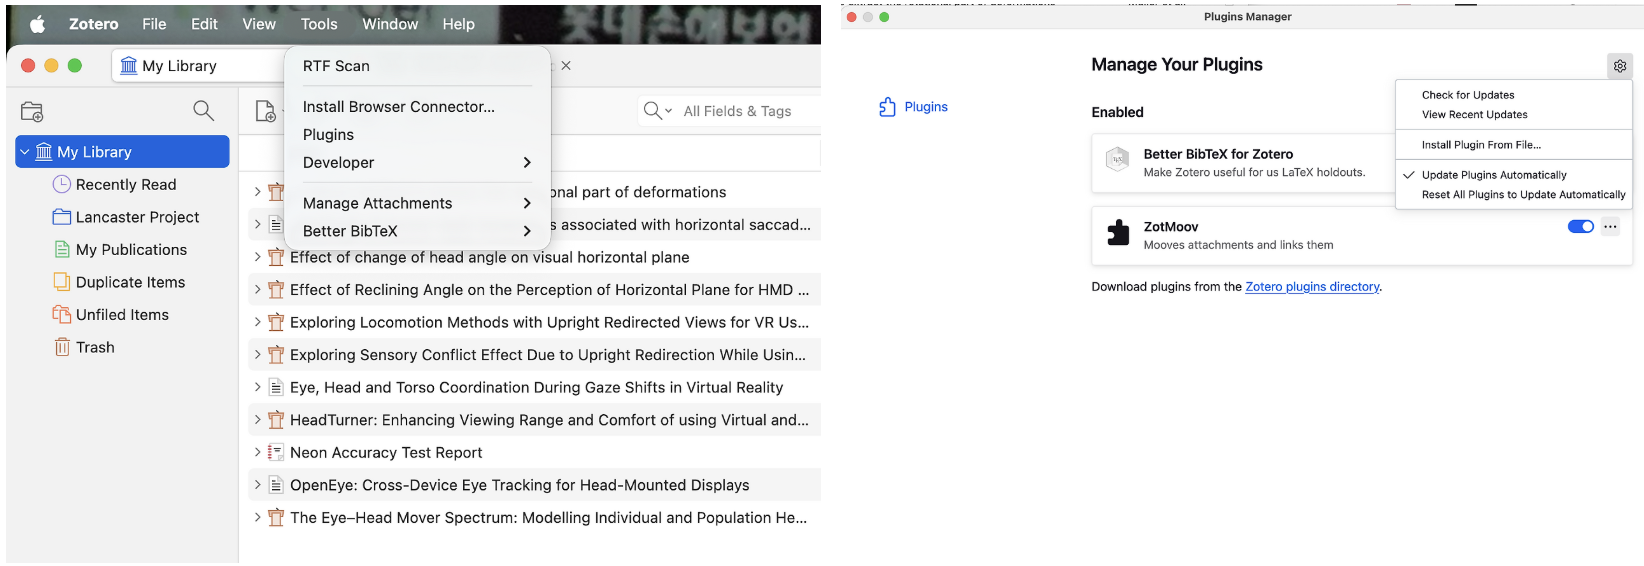Click the My Publications document icon
This screenshot has width=1644, height=566.
pyautogui.click(x=62, y=250)
